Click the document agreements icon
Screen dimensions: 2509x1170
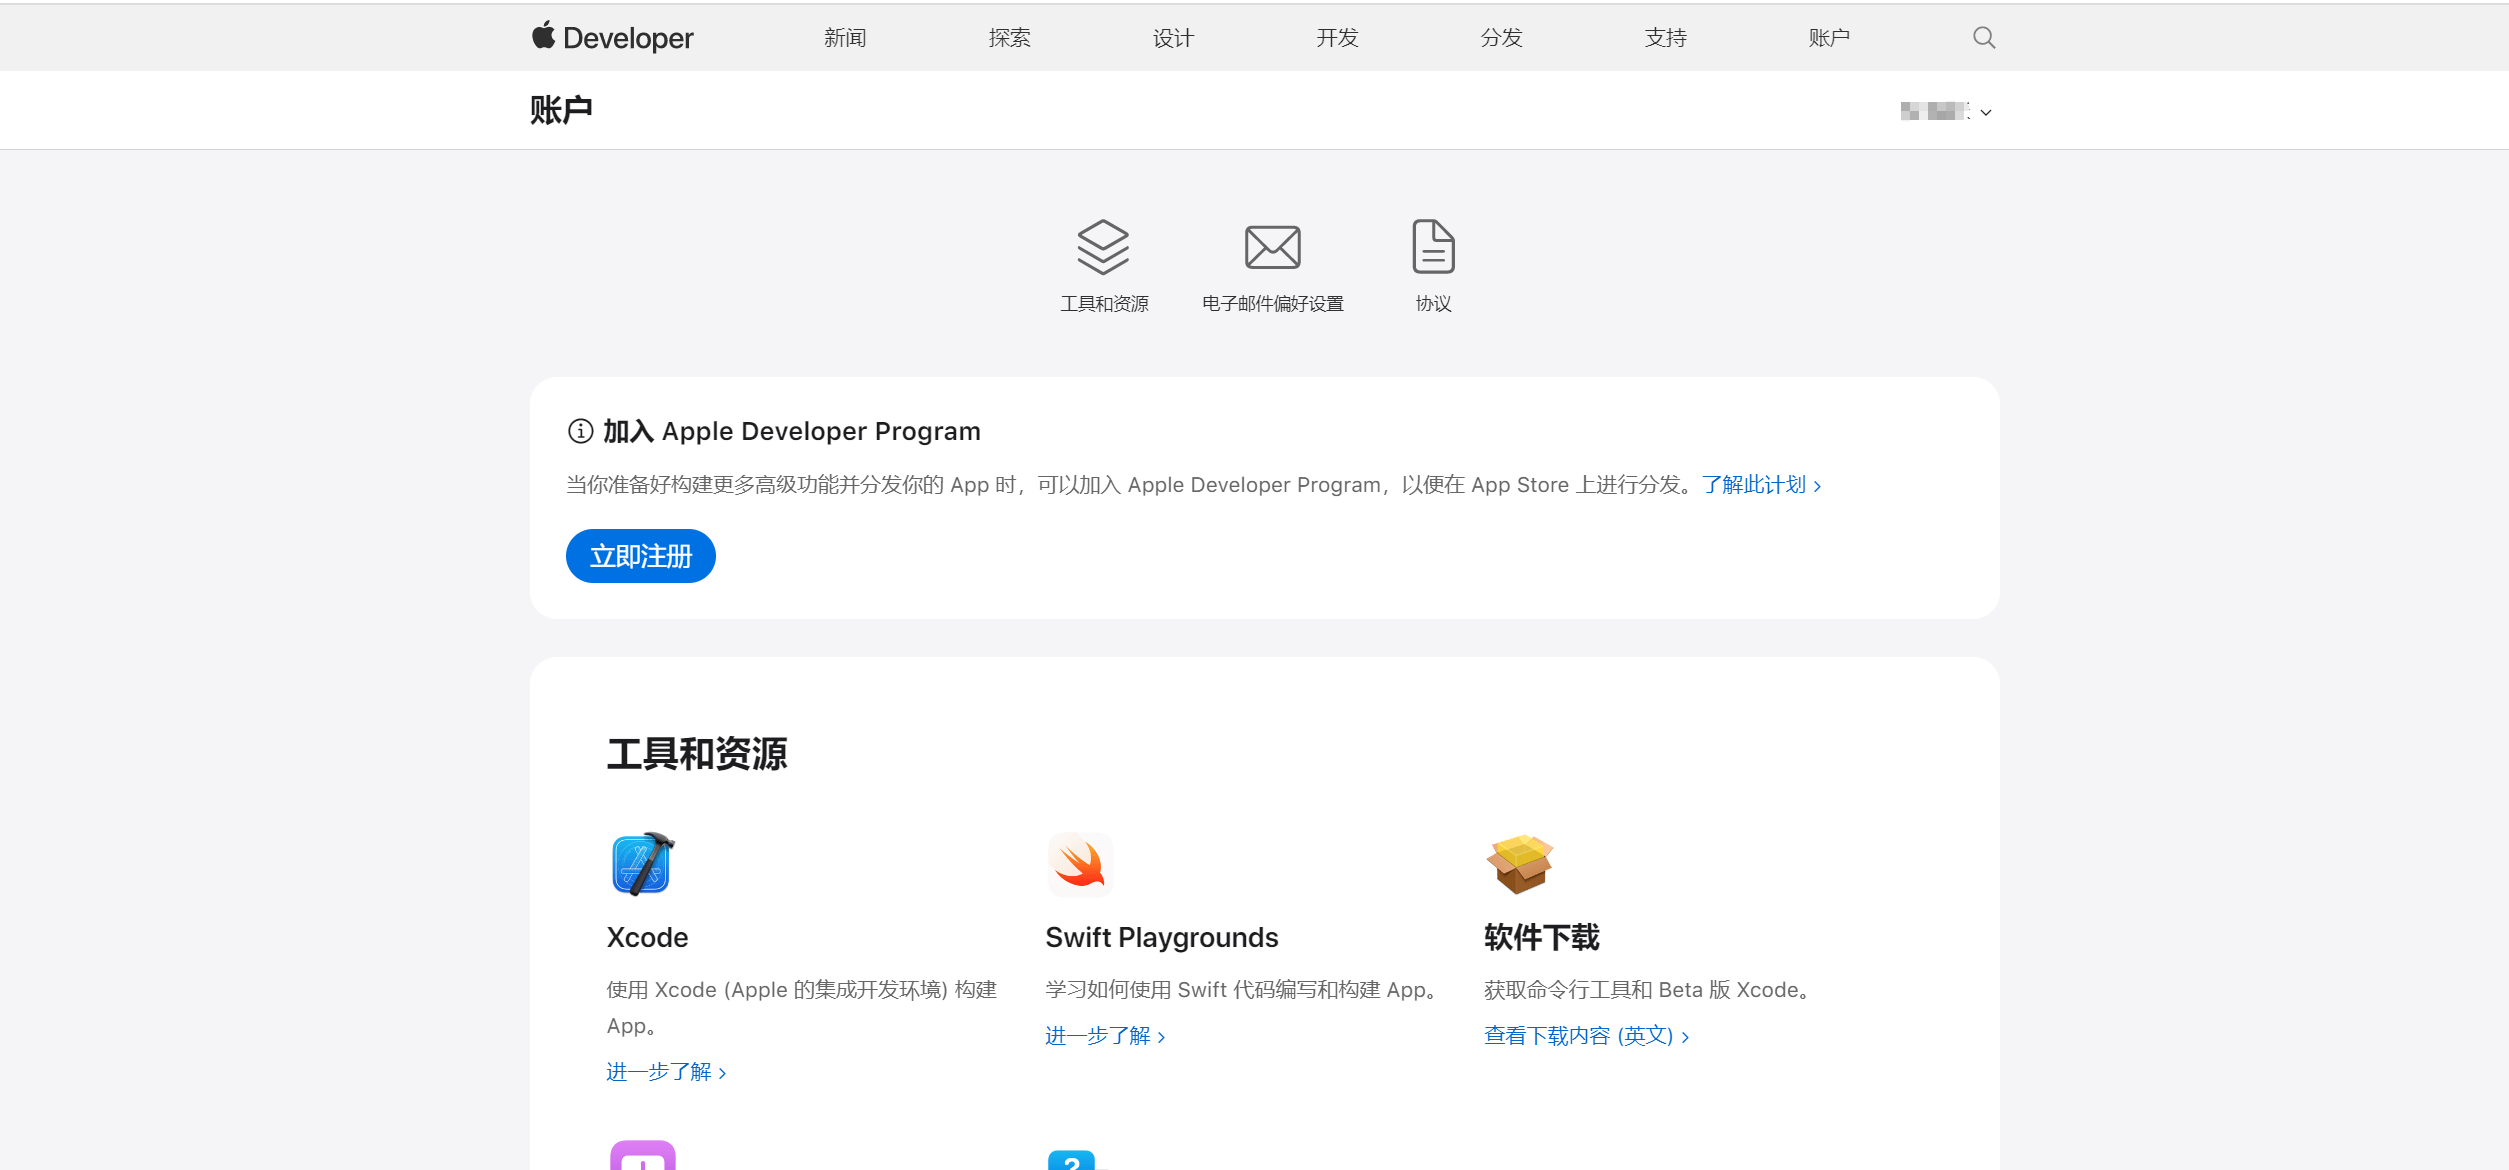1432,246
